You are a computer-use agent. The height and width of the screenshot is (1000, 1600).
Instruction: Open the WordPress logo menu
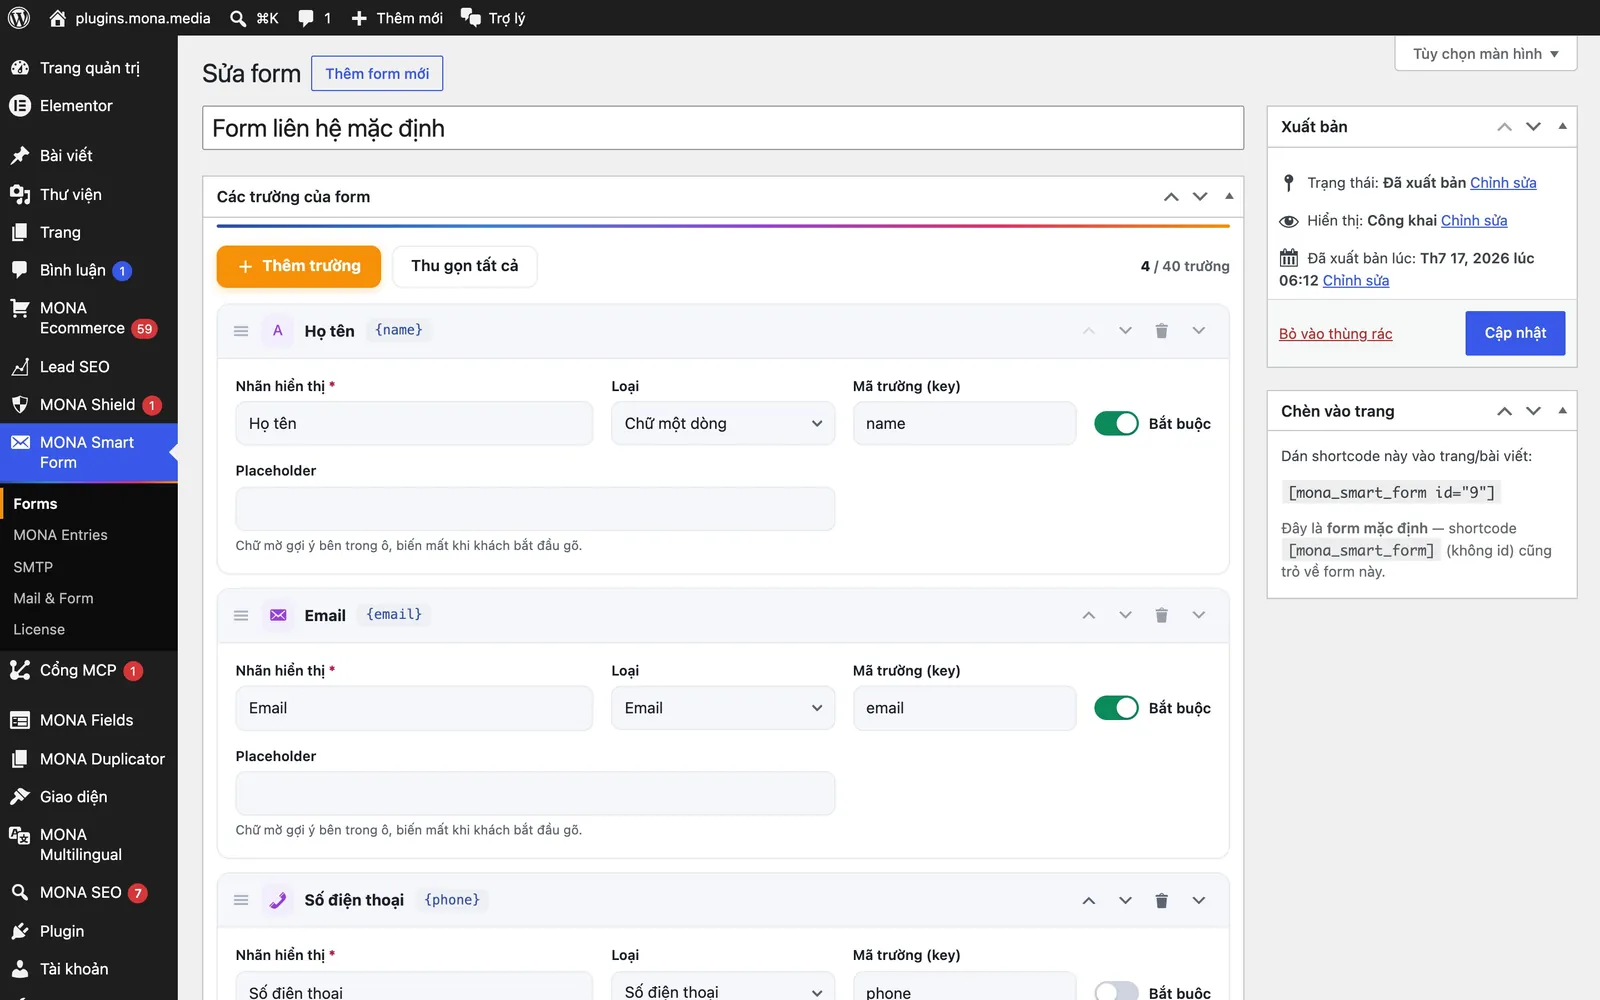(19, 18)
